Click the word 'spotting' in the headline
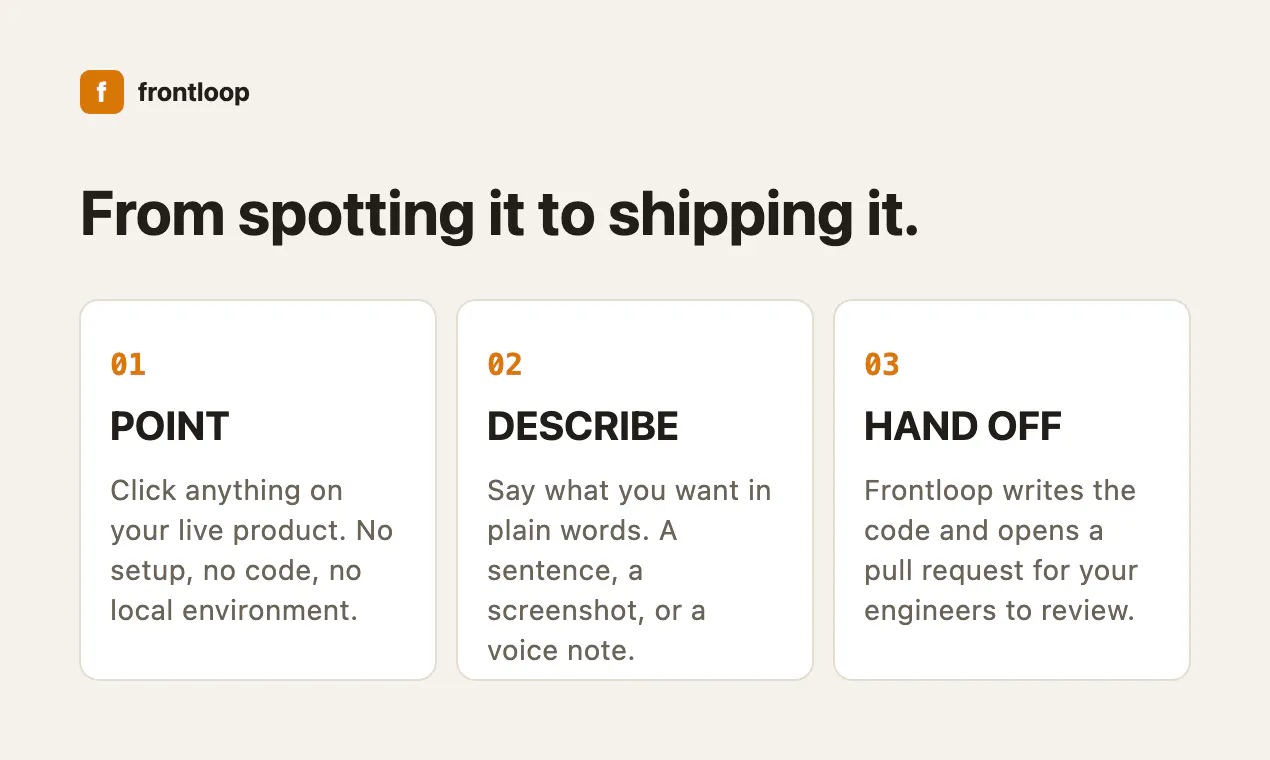The width and height of the screenshot is (1270, 760). coord(356,216)
